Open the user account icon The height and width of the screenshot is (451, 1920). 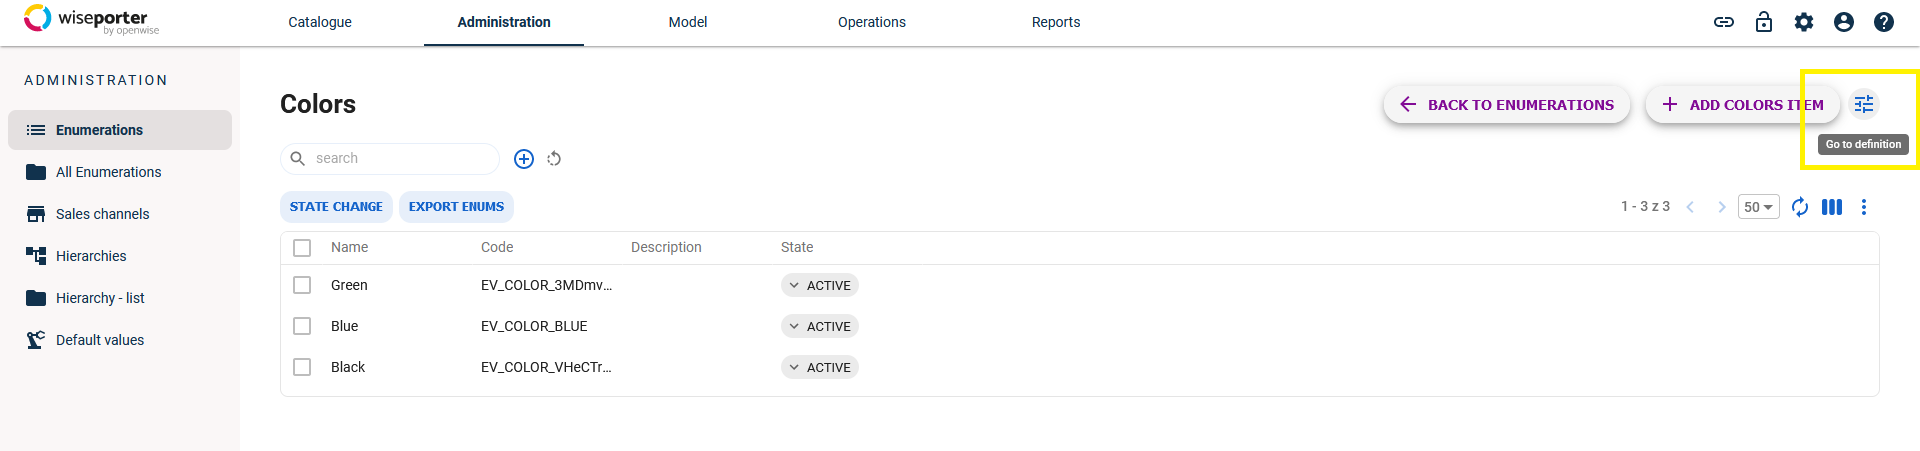point(1844,22)
